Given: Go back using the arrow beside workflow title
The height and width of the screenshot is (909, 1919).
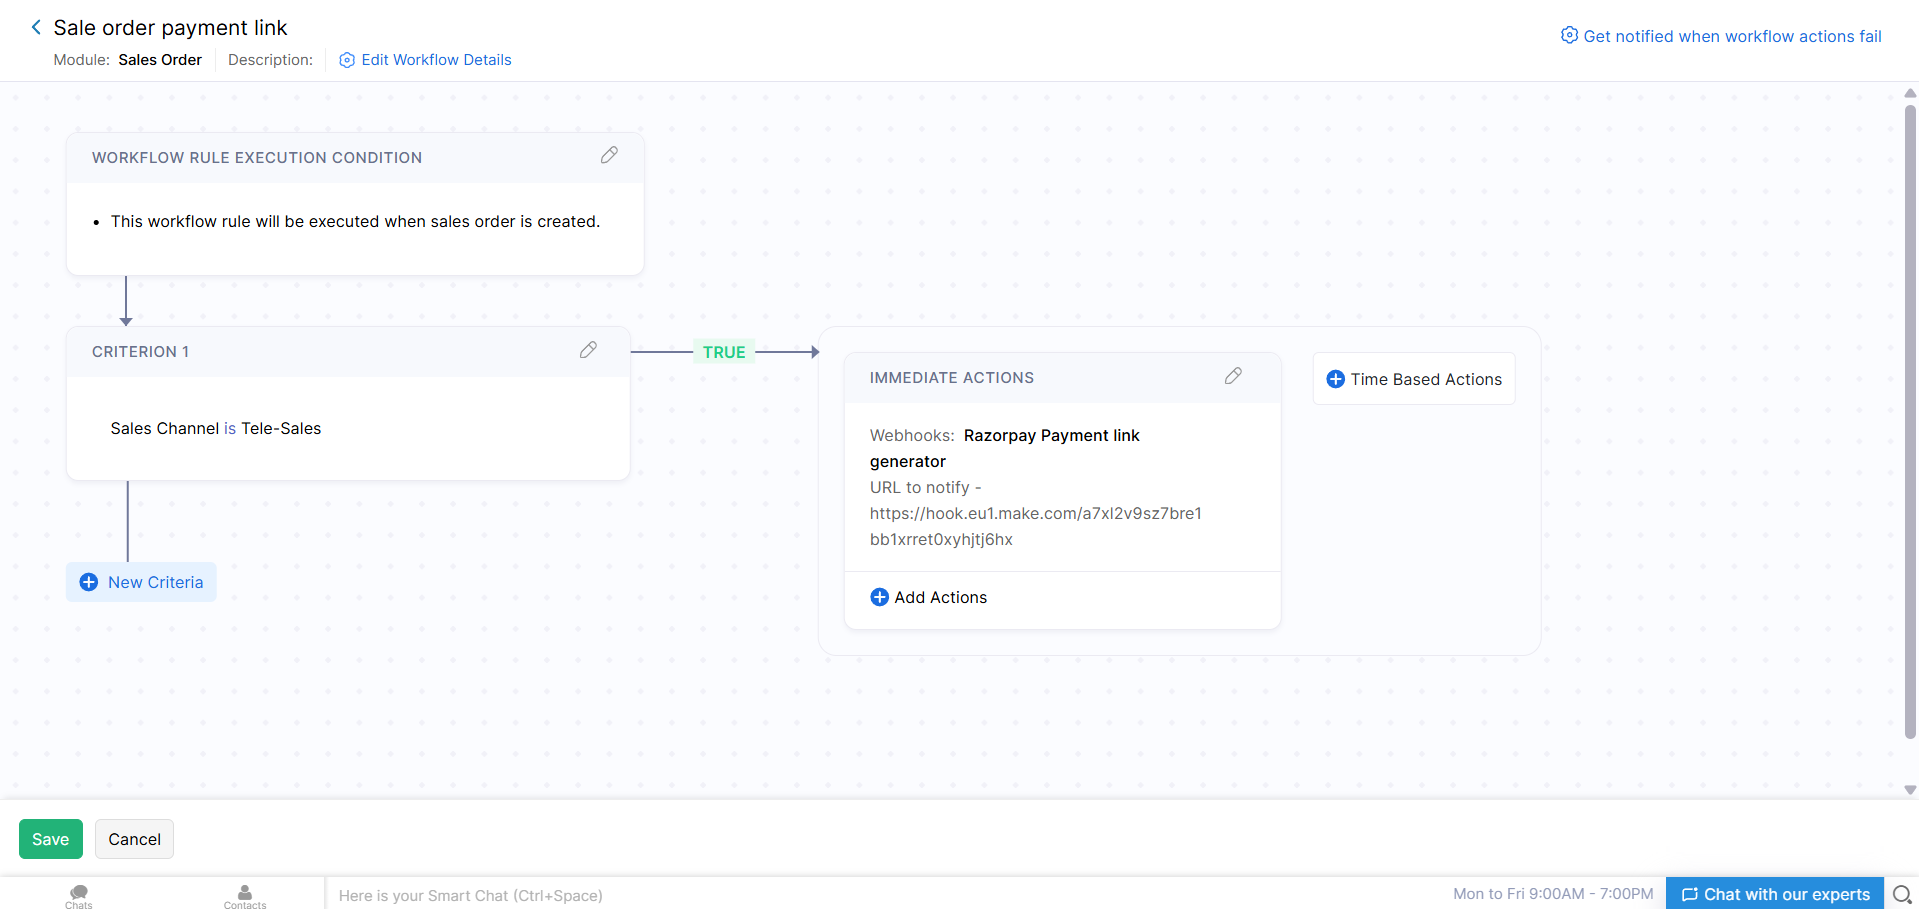Looking at the screenshot, I should coord(36,27).
